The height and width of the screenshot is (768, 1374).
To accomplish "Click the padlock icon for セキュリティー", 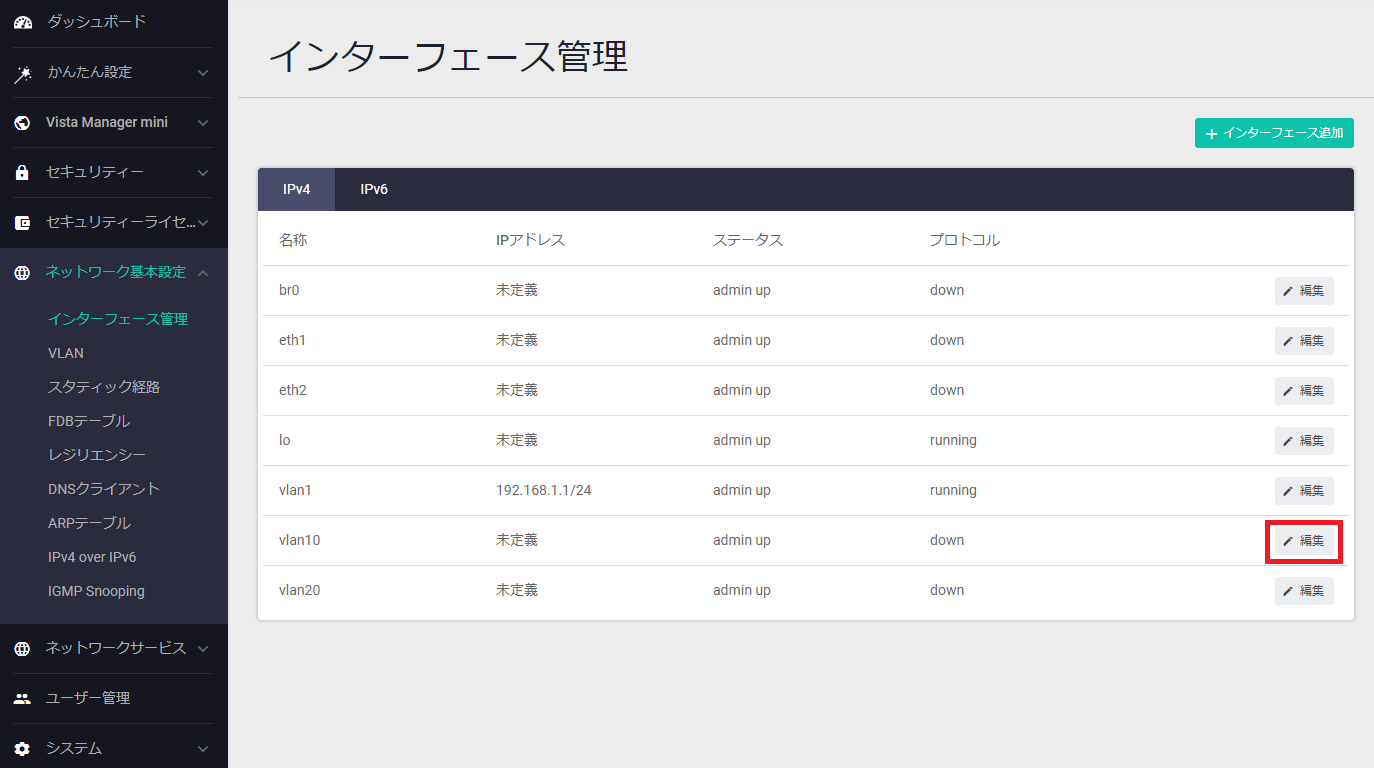I will (x=22, y=173).
